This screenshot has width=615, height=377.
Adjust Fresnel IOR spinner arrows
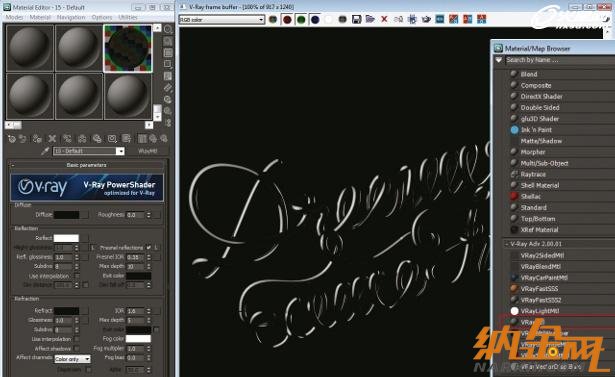[x=149, y=257]
